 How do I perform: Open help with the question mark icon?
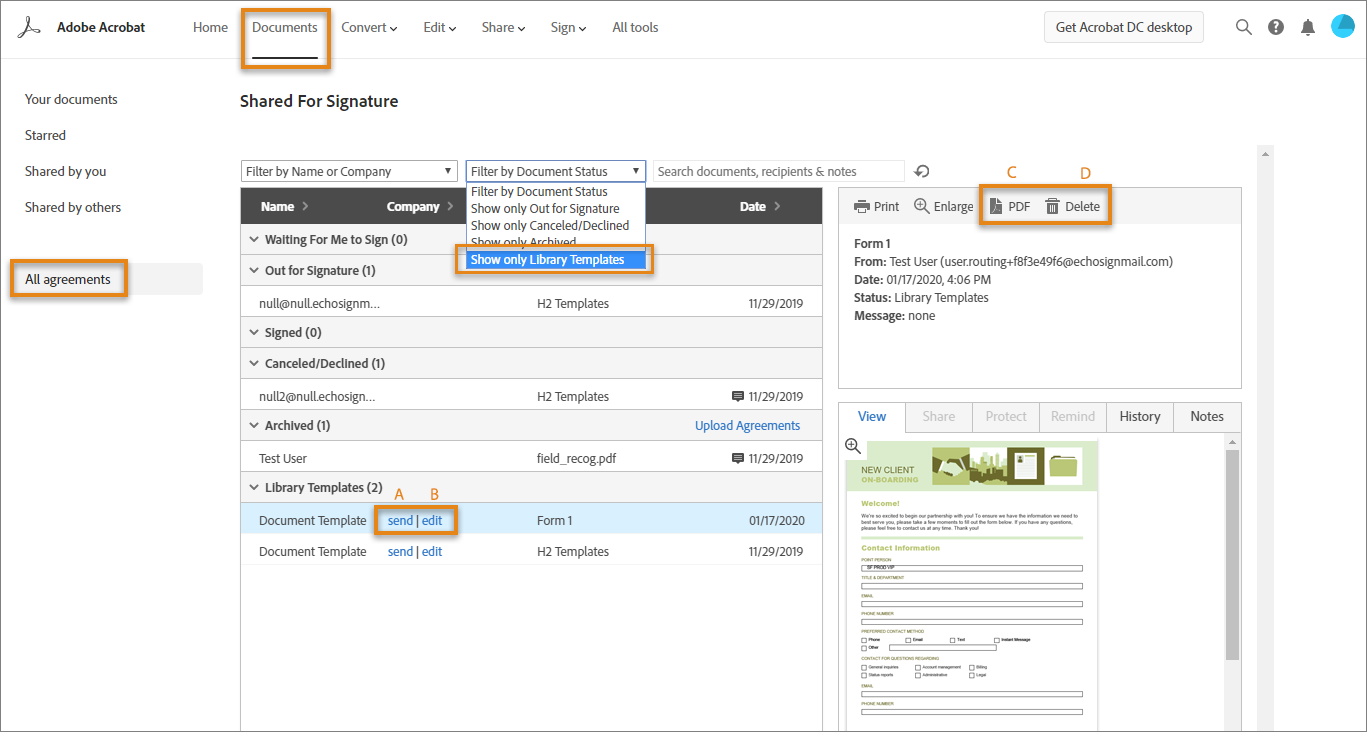(x=1275, y=27)
